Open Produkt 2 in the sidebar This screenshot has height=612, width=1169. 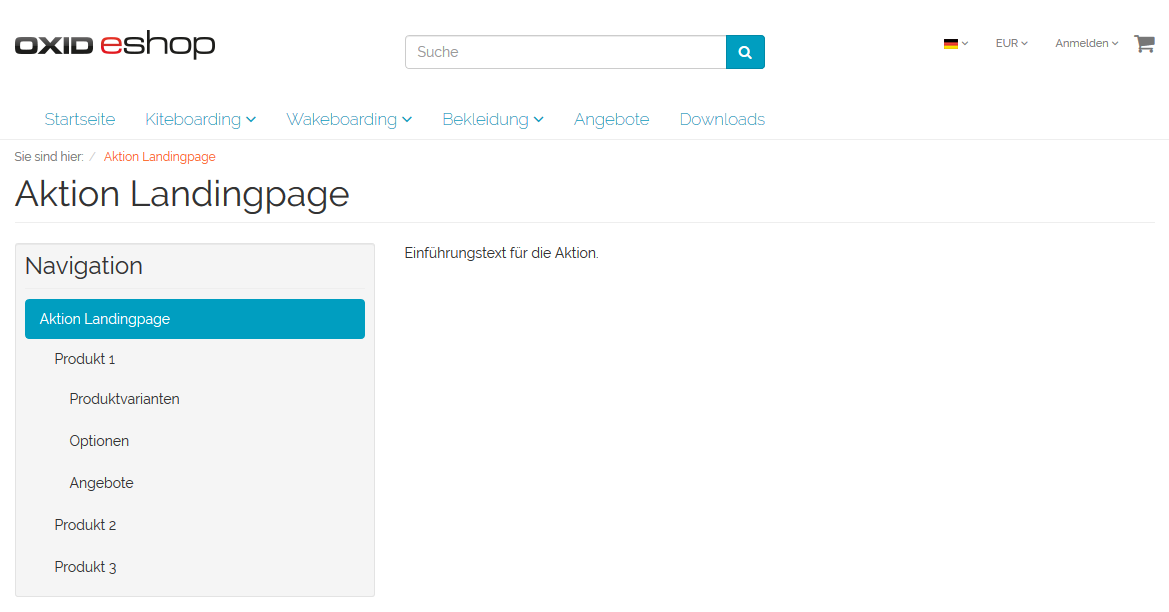pos(85,525)
